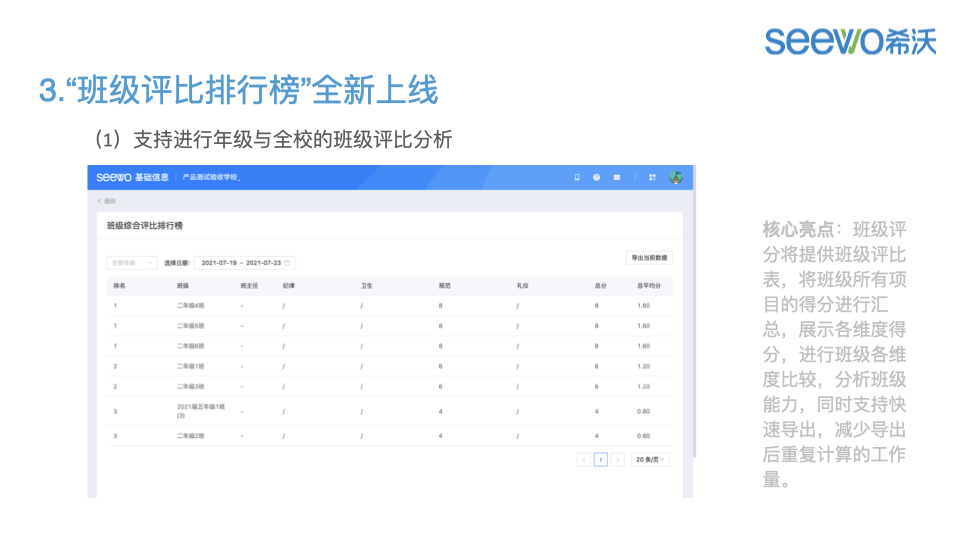Open the 20 条/页 page size dropdown
This screenshot has height=540, width=960.
[x=650, y=459]
